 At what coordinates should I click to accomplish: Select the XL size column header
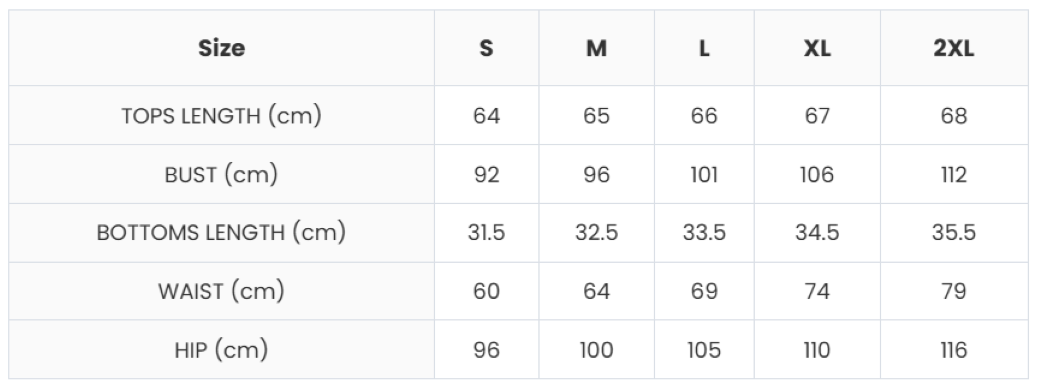[817, 48]
